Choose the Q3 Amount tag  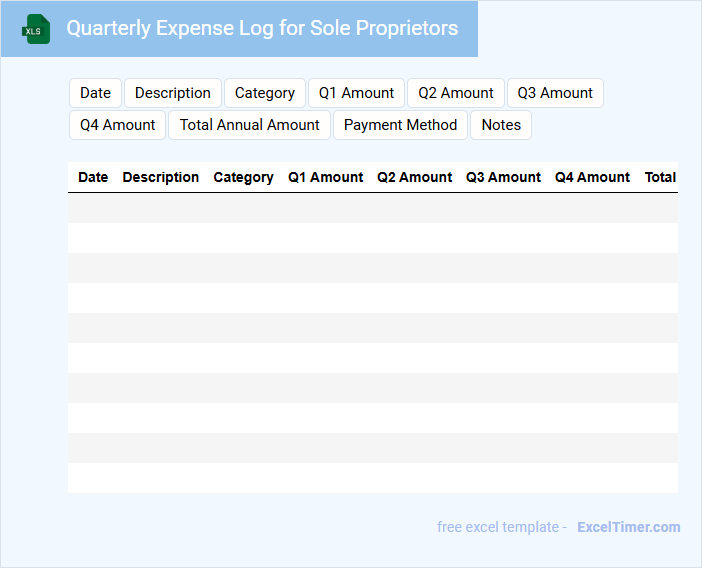(x=555, y=93)
